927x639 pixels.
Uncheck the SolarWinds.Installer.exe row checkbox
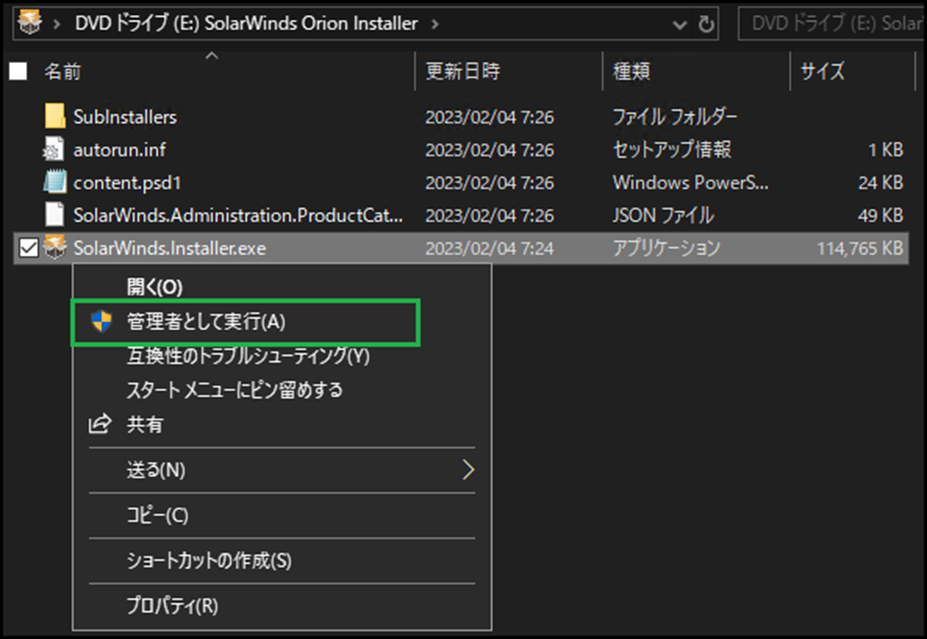28,248
